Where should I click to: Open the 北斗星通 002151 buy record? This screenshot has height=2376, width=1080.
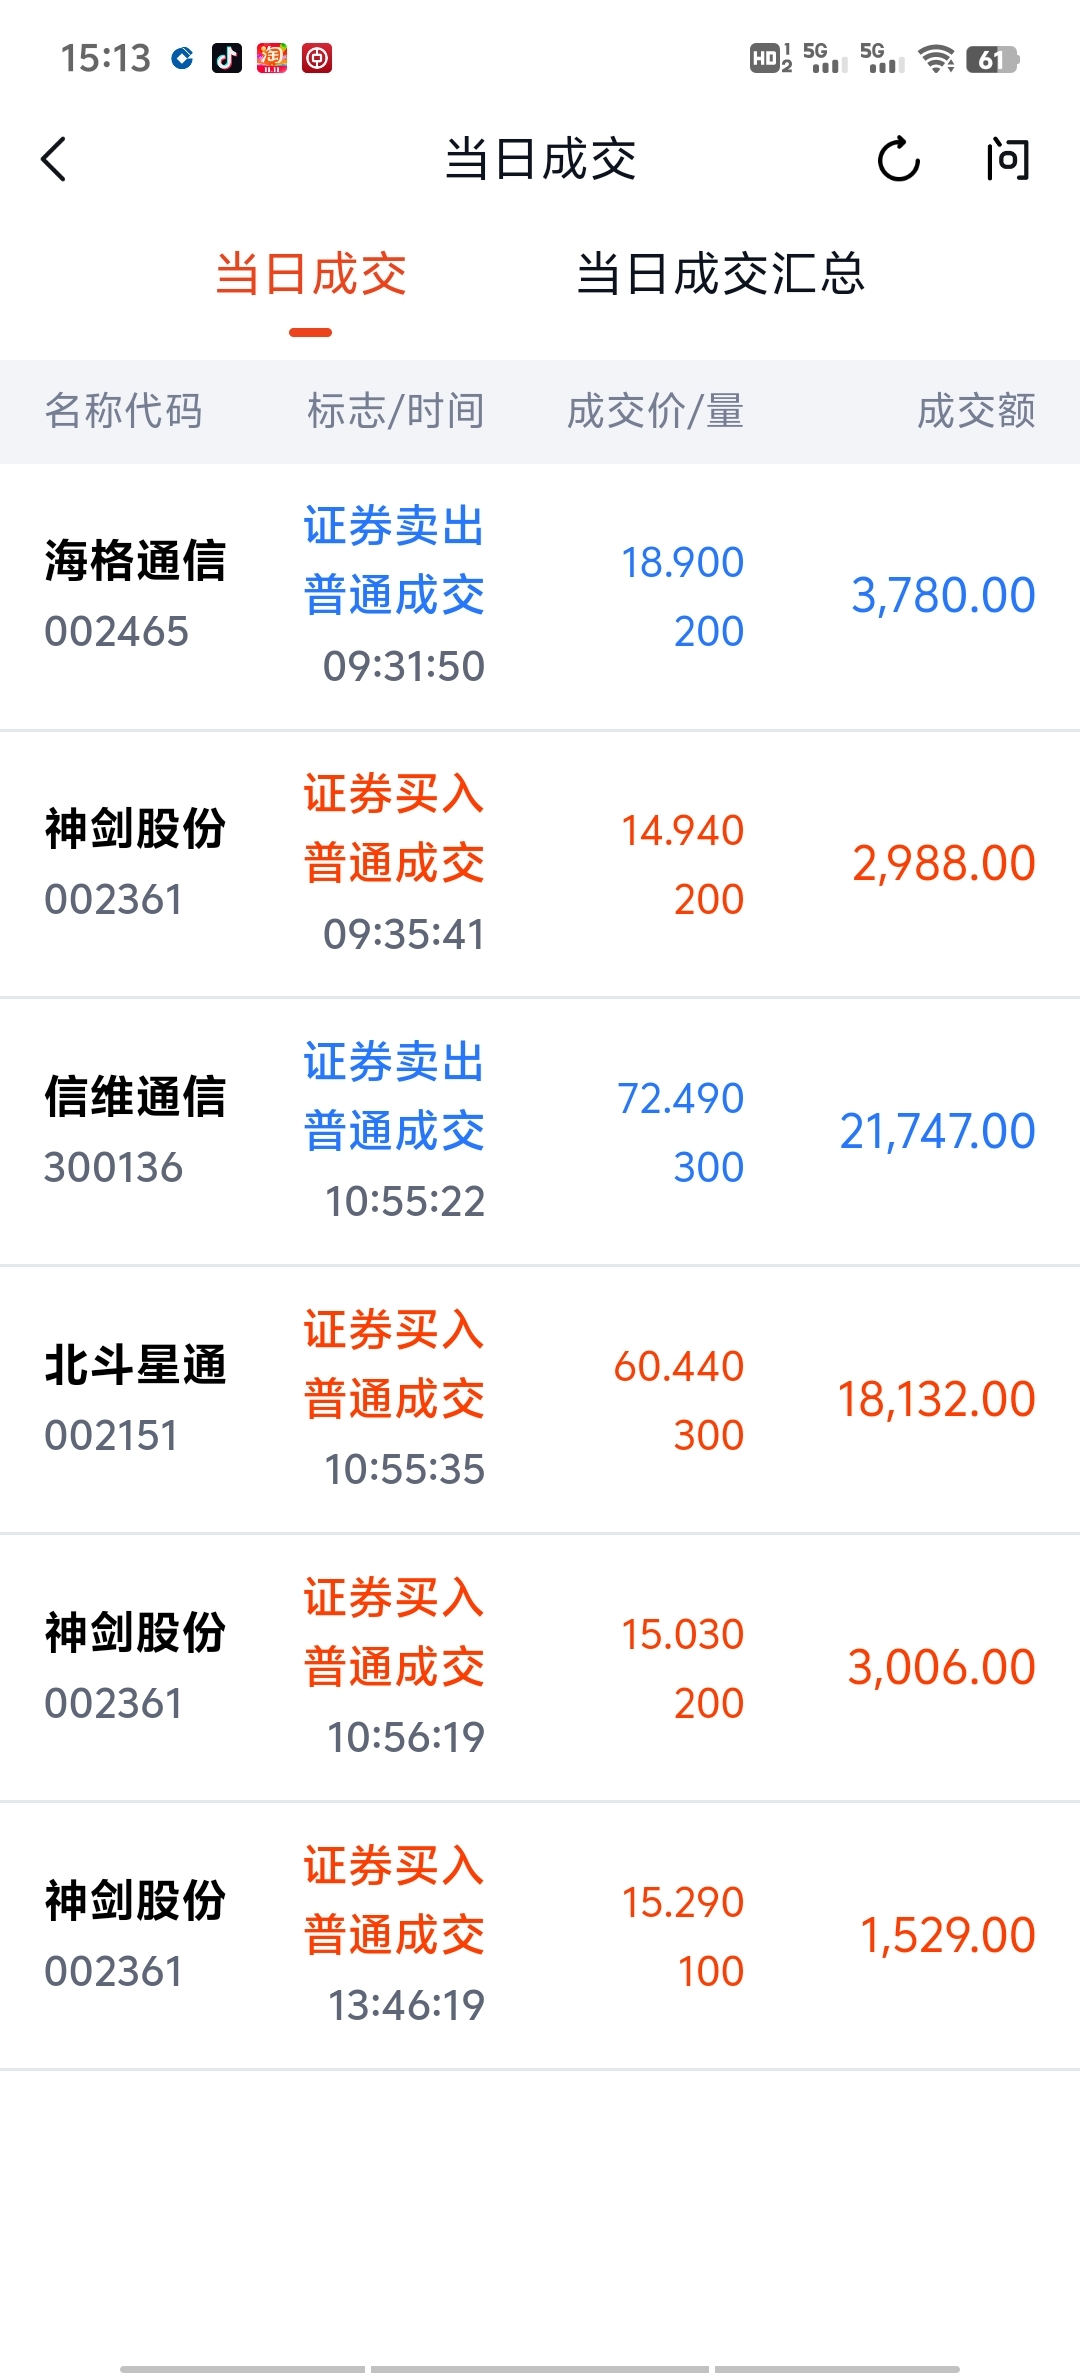[x=540, y=1400]
